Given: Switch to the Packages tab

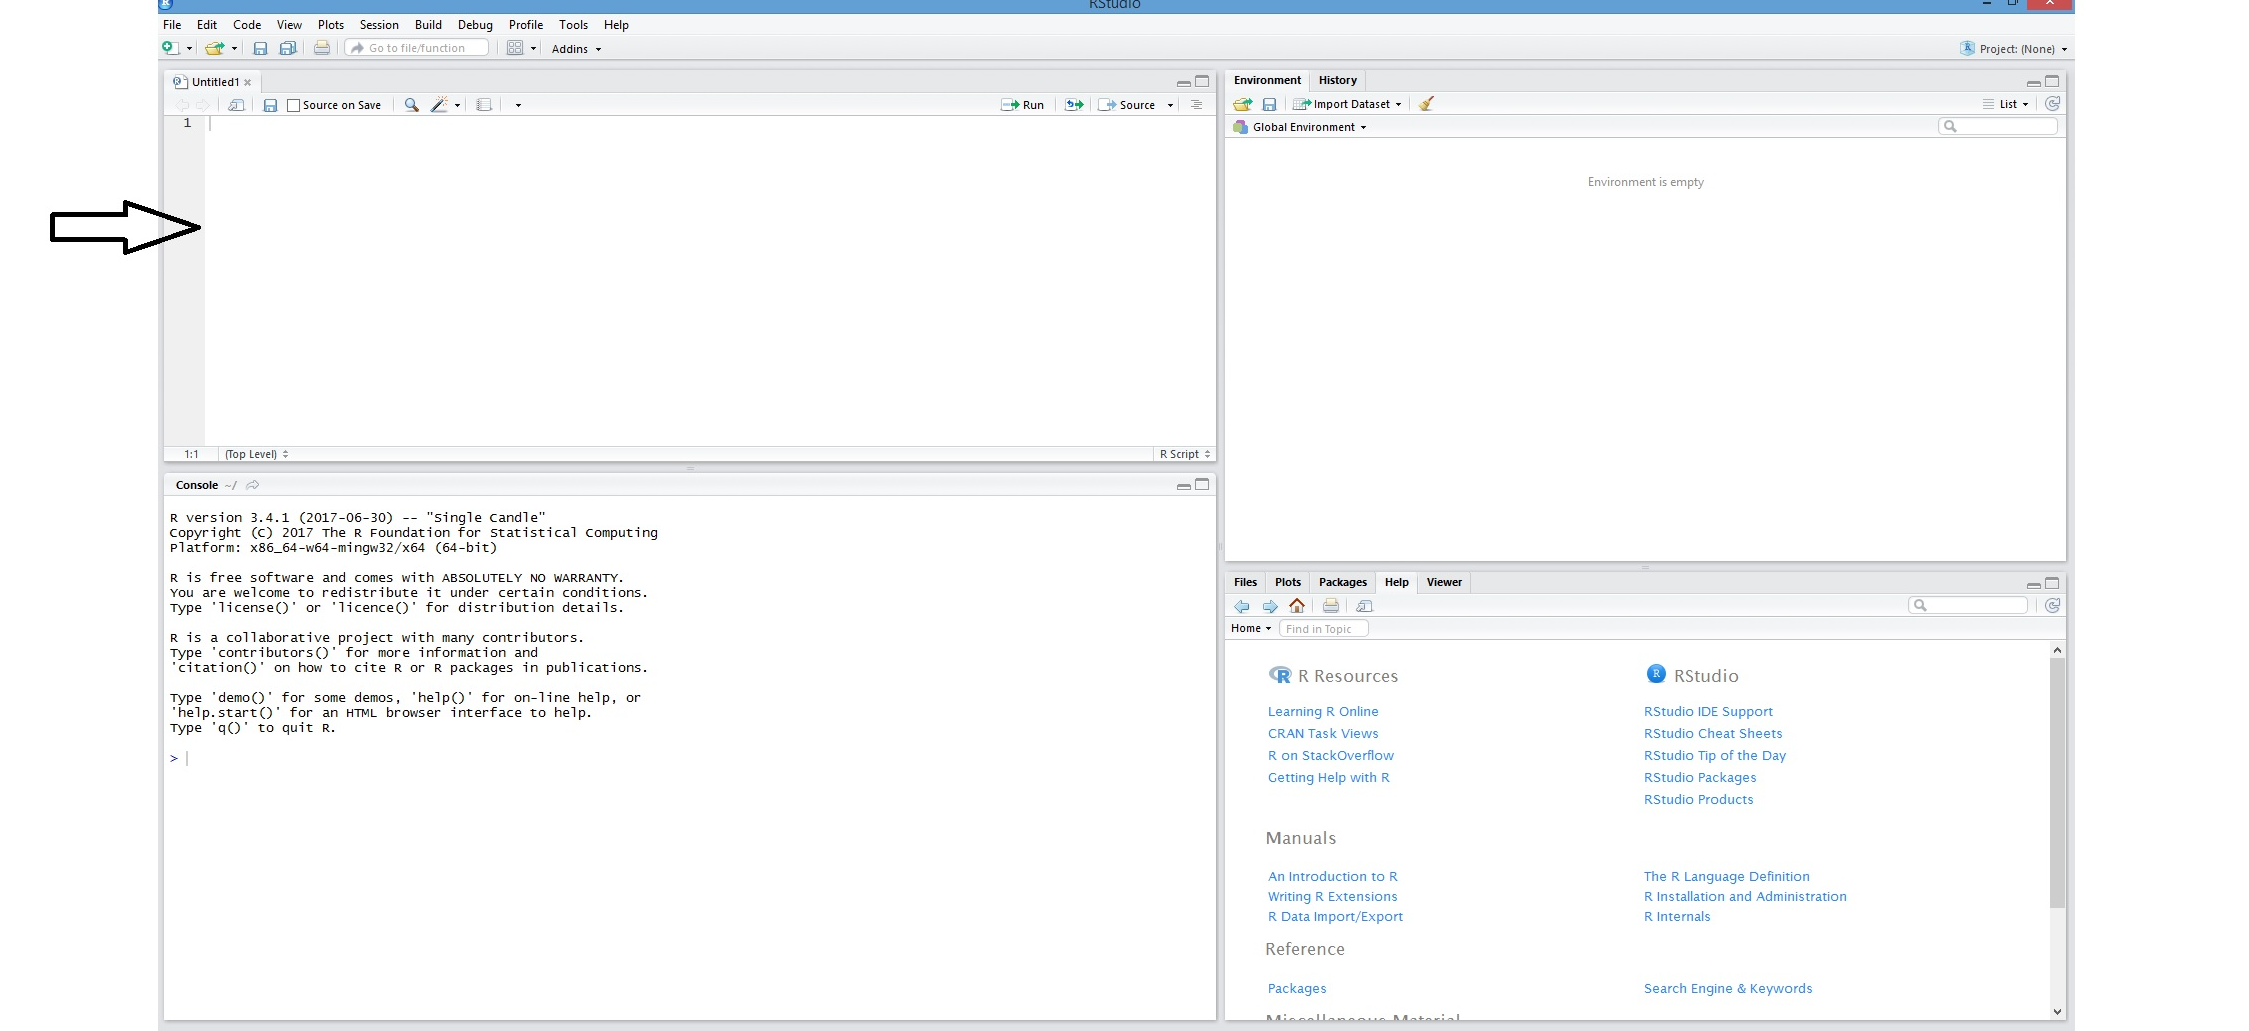Looking at the screenshot, I should pyautogui.click(x=1342, y=581).
